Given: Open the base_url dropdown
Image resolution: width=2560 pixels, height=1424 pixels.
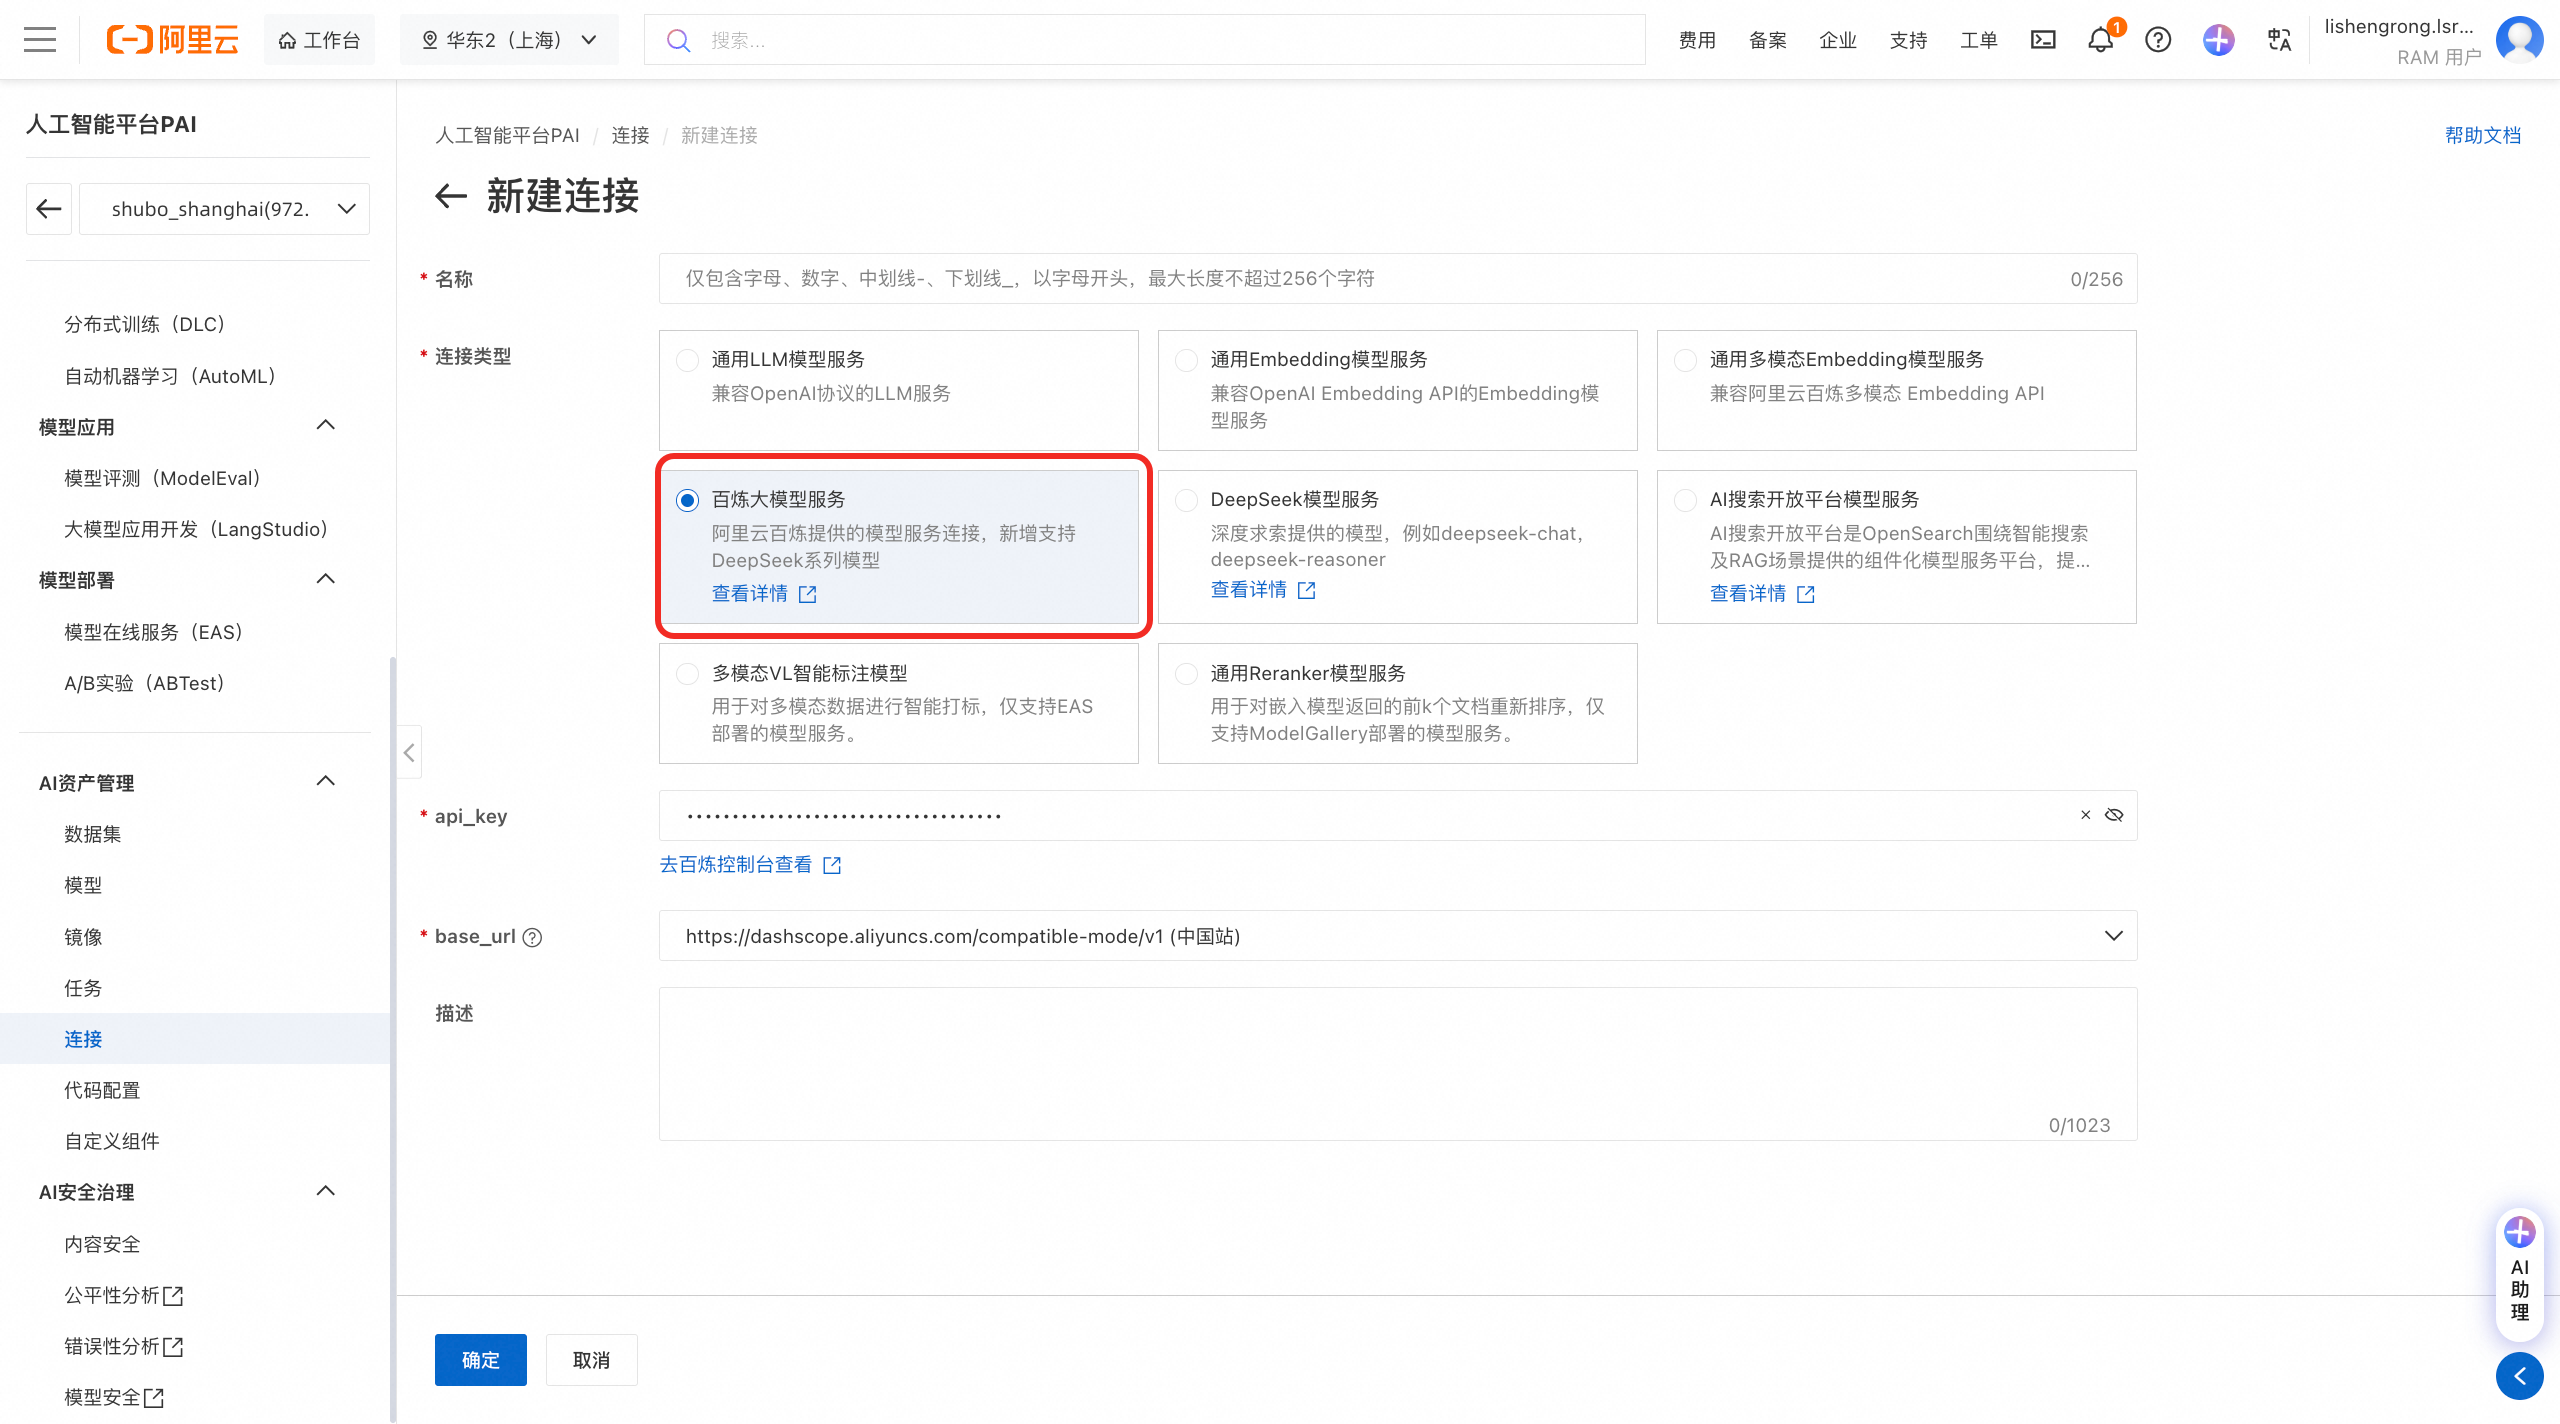Looking at the screenshot, I should coord(2113,936).
